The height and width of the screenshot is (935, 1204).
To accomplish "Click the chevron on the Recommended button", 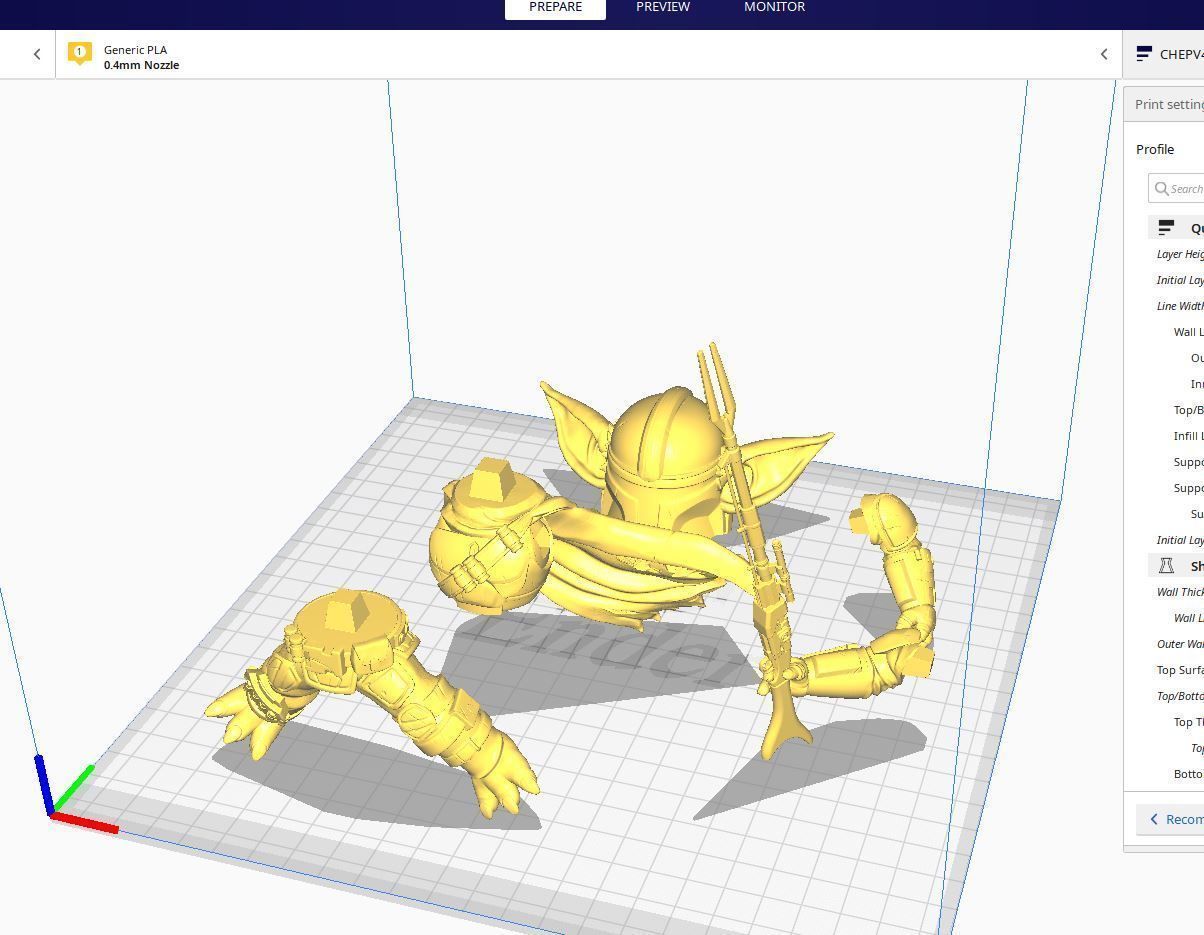I will 1154,819.
